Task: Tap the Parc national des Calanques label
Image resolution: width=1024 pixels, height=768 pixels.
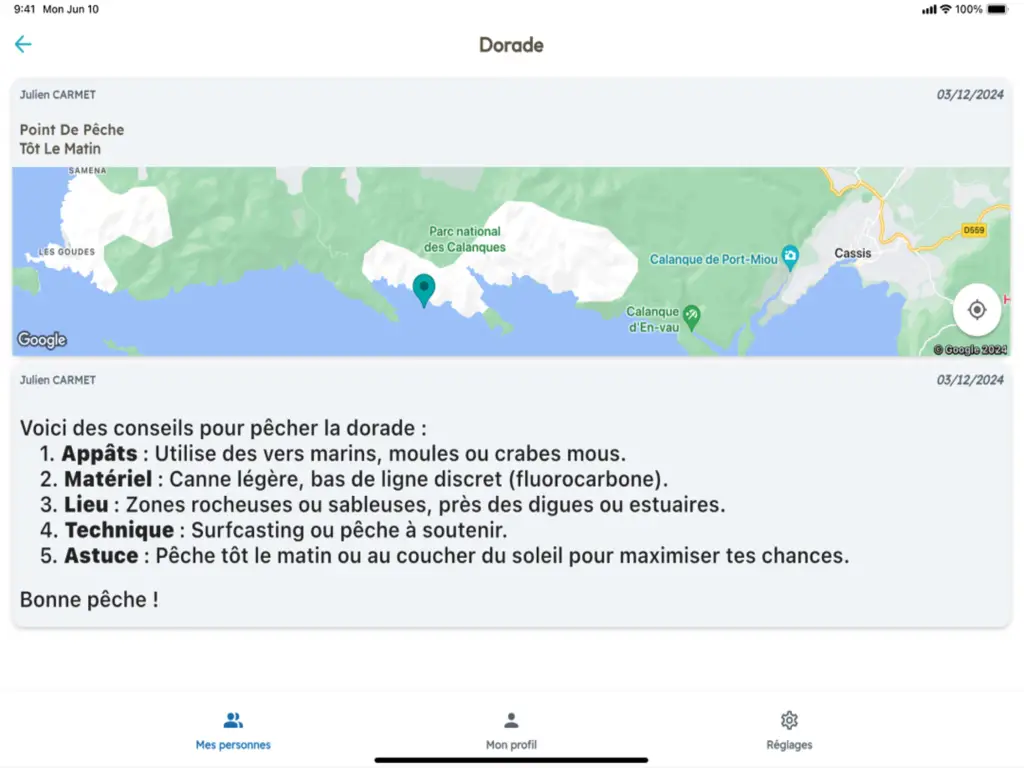Action: pos(465,239)
